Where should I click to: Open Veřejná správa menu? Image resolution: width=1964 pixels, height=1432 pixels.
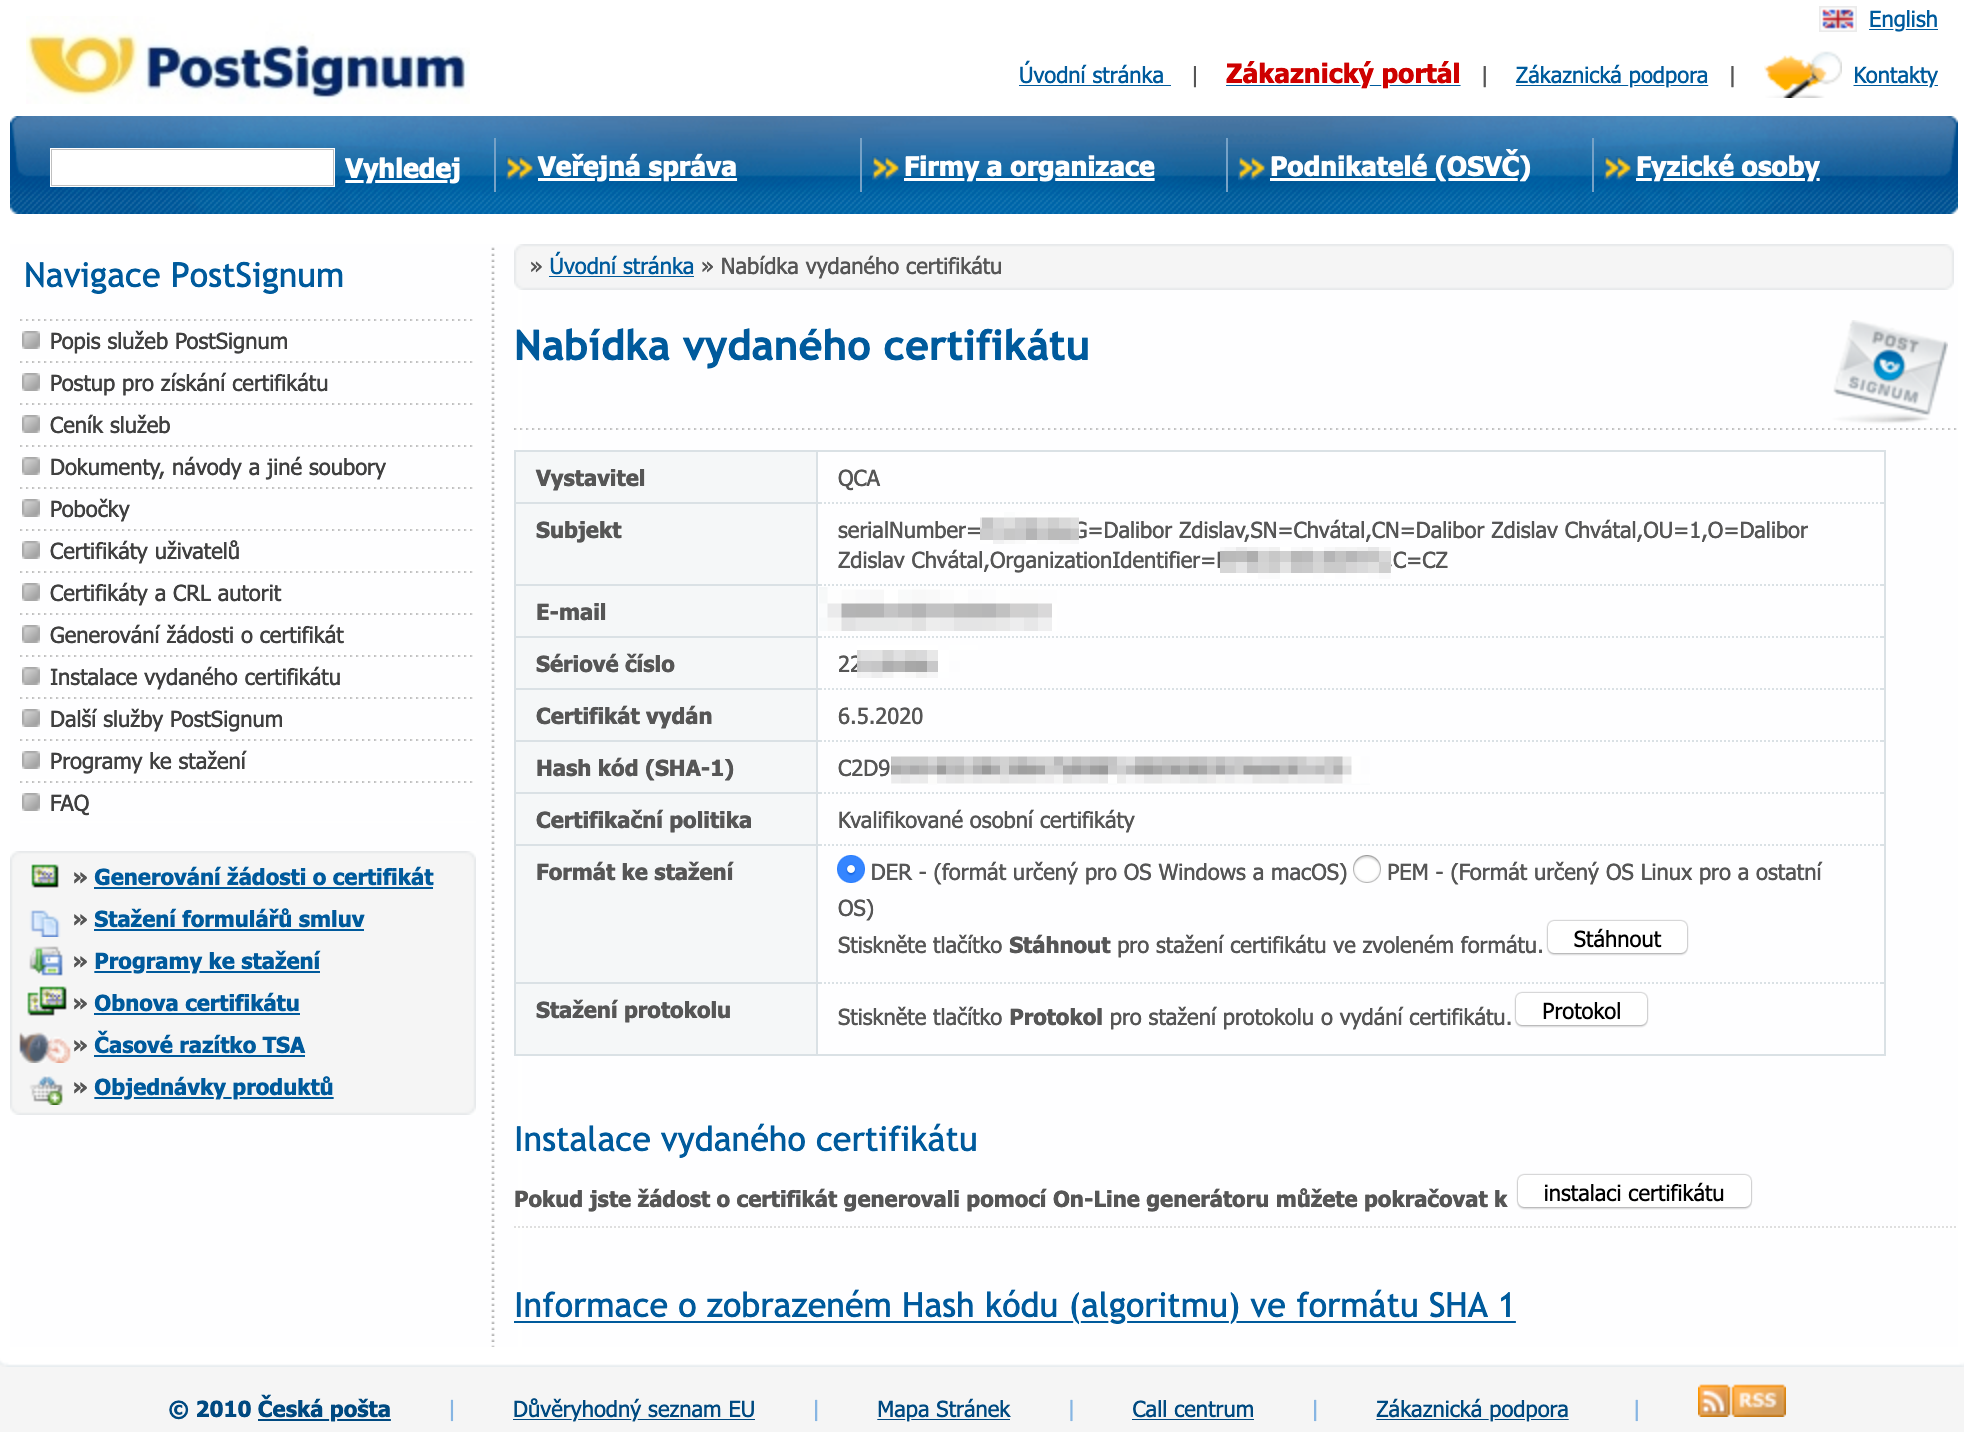(637, 167)
